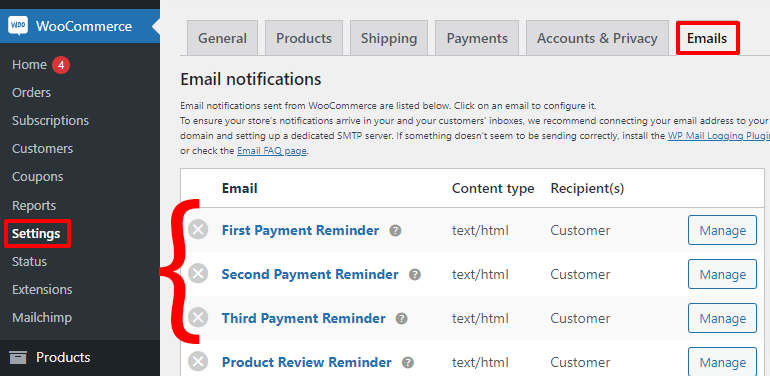Click the red Home notification badge
770x376 pixels.
pyautogui.click(x=61, y=65)
